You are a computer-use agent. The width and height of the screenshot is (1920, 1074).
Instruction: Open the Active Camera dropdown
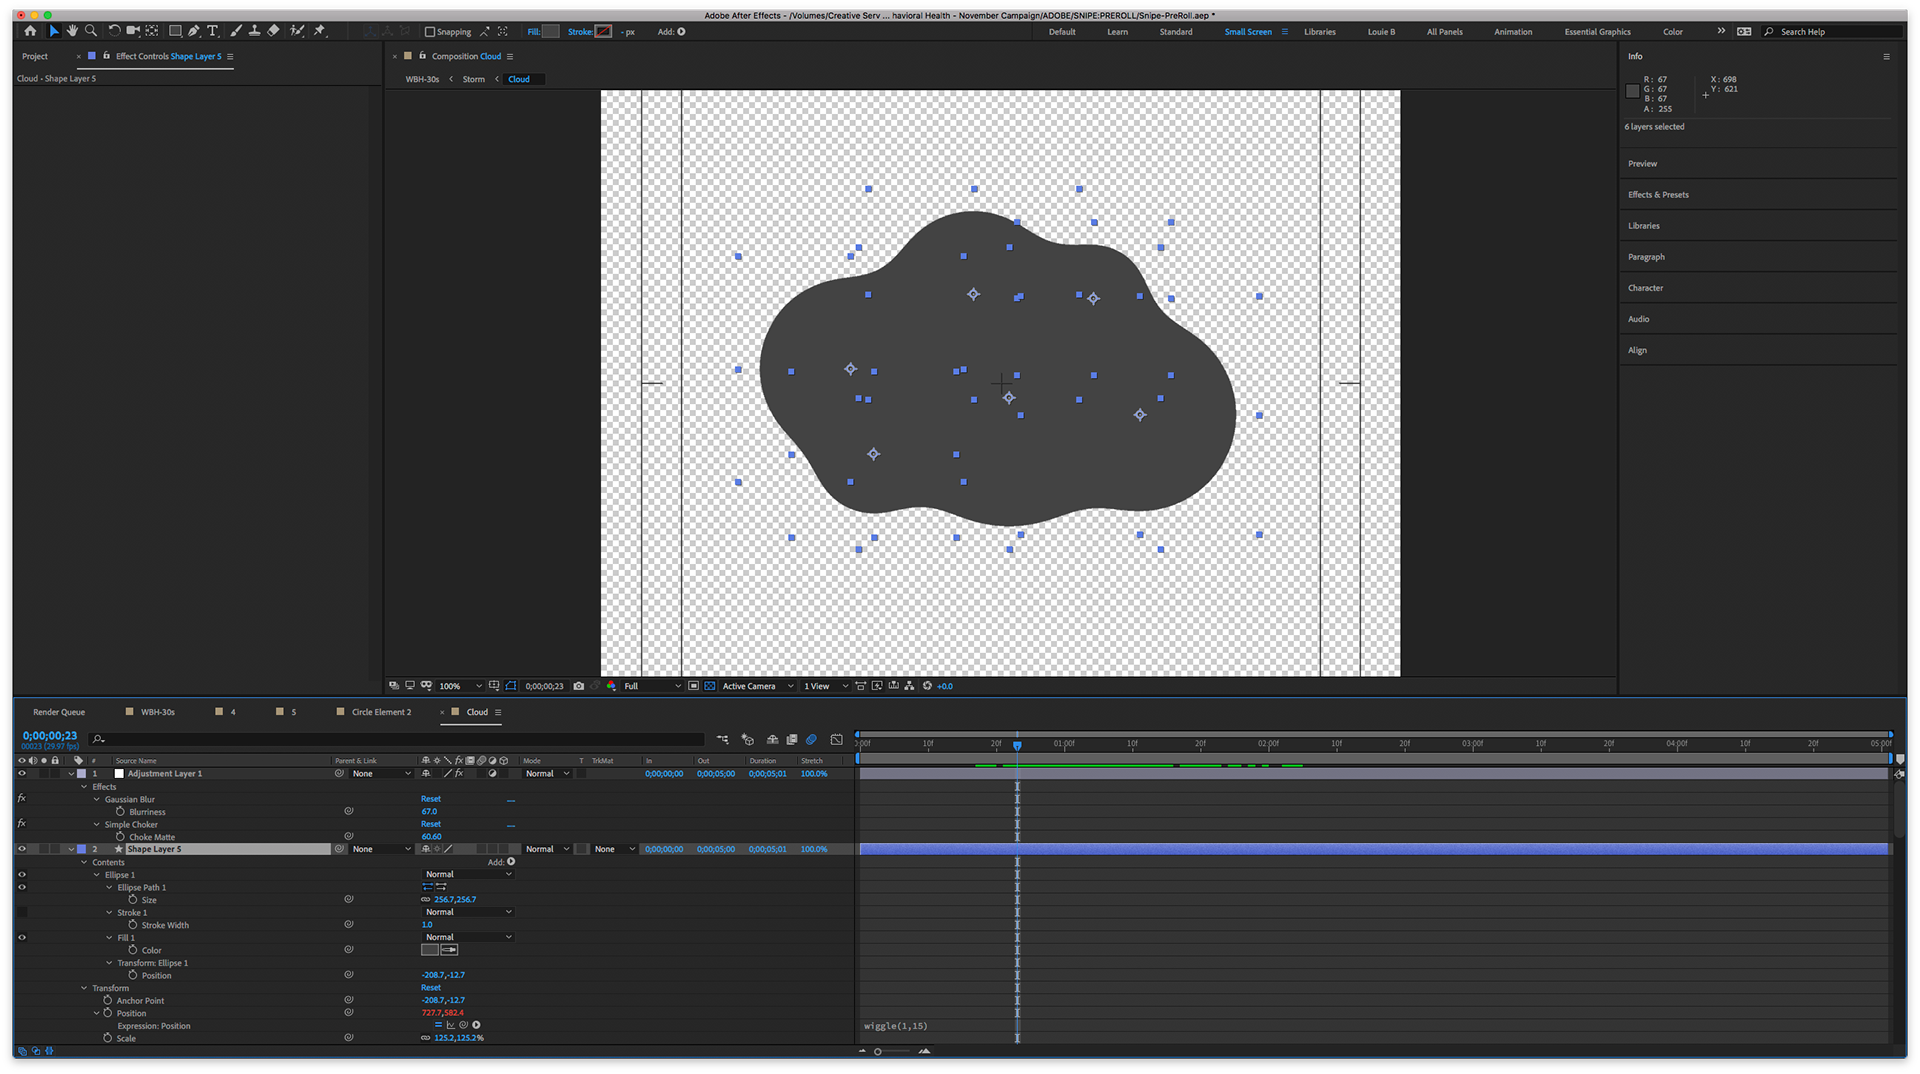pos(757,686)
